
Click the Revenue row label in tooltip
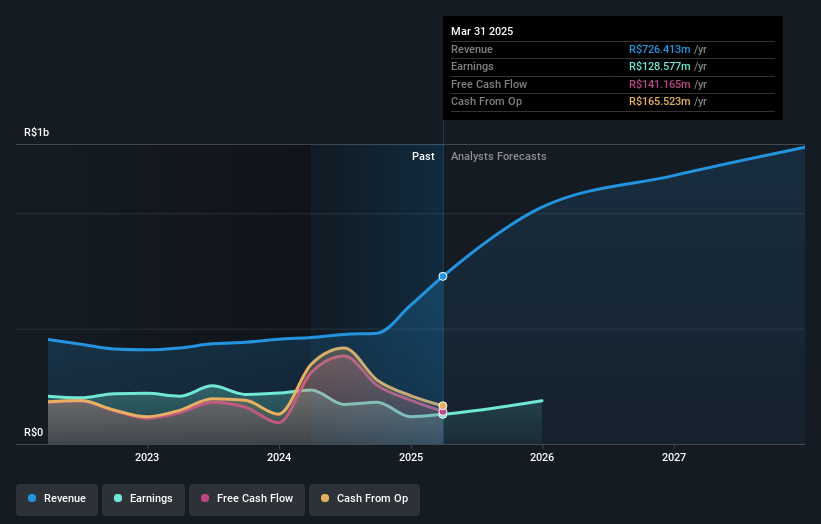coord(472,49)
